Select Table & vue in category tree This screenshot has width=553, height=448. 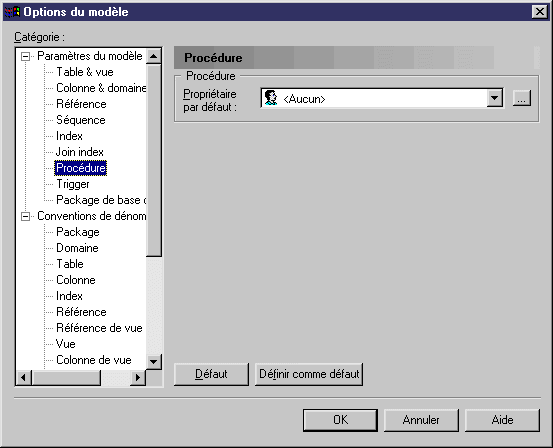85,72
